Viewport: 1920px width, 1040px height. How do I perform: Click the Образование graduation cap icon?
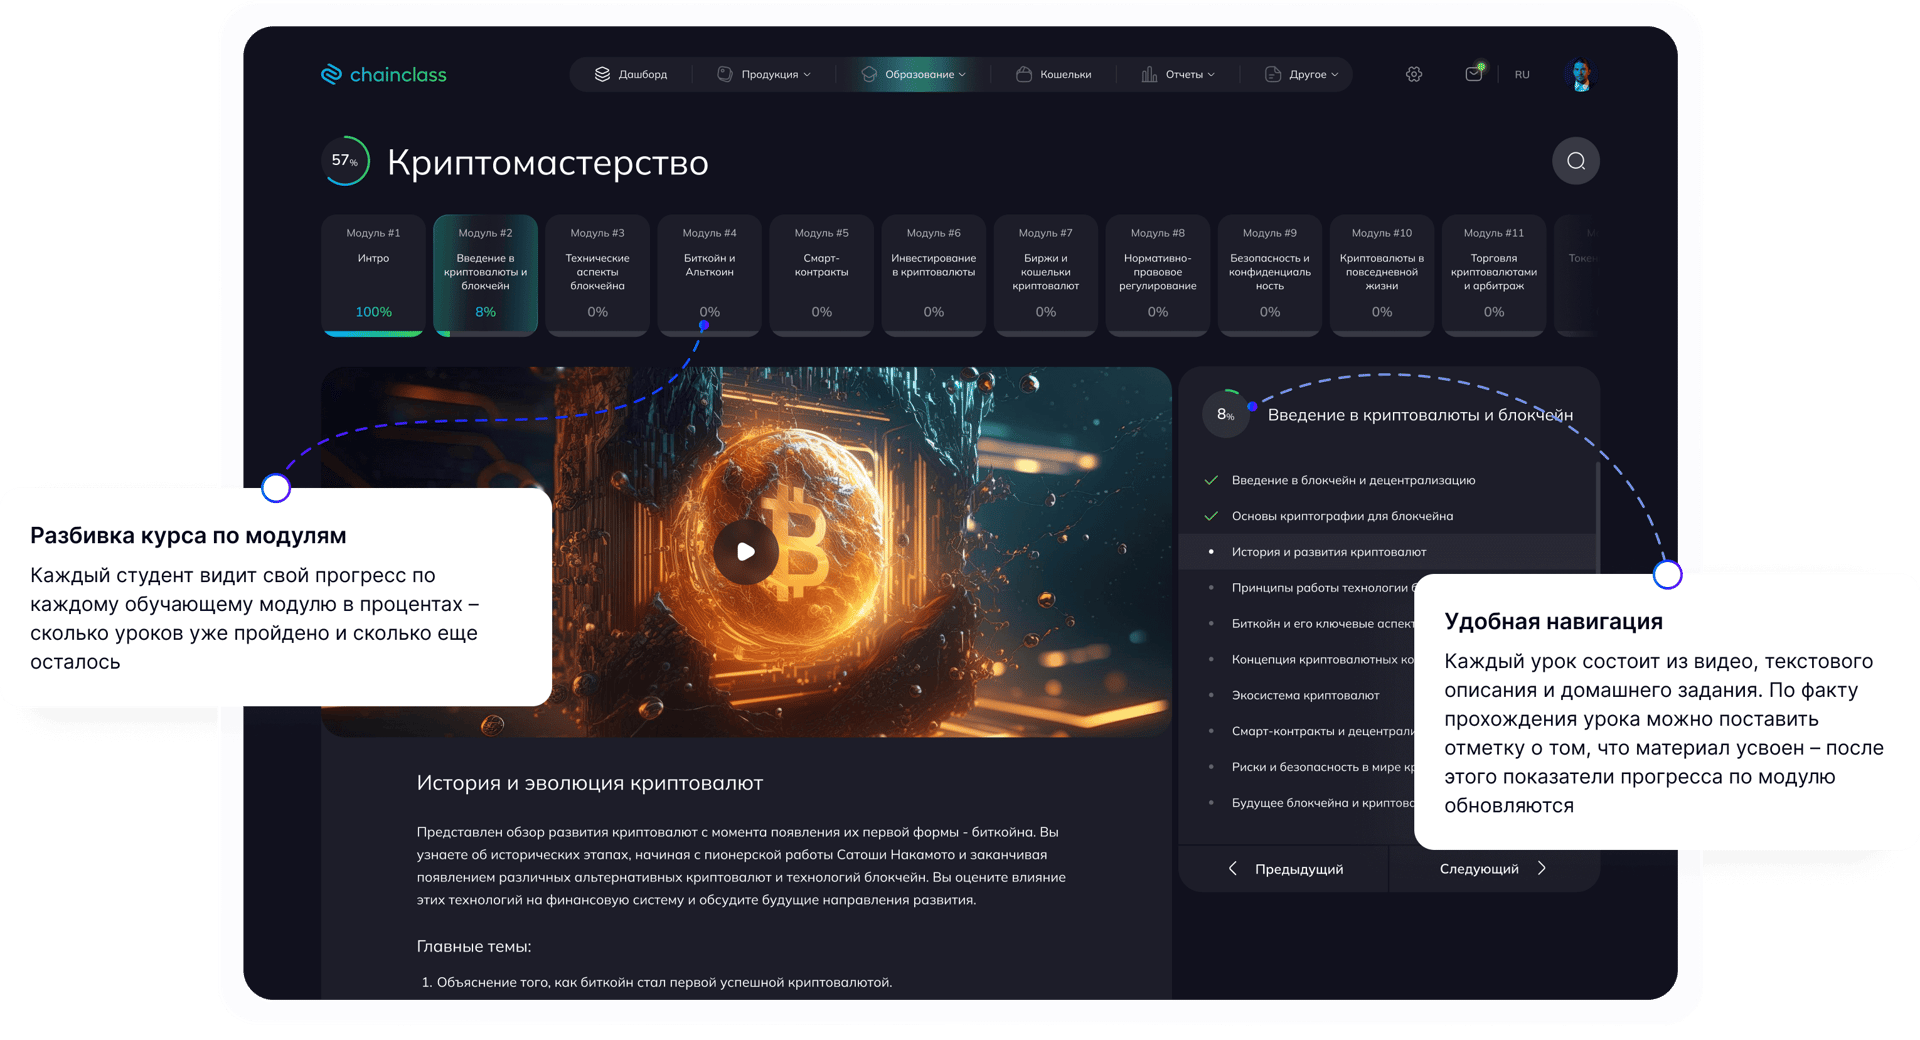tap(868, 74)
